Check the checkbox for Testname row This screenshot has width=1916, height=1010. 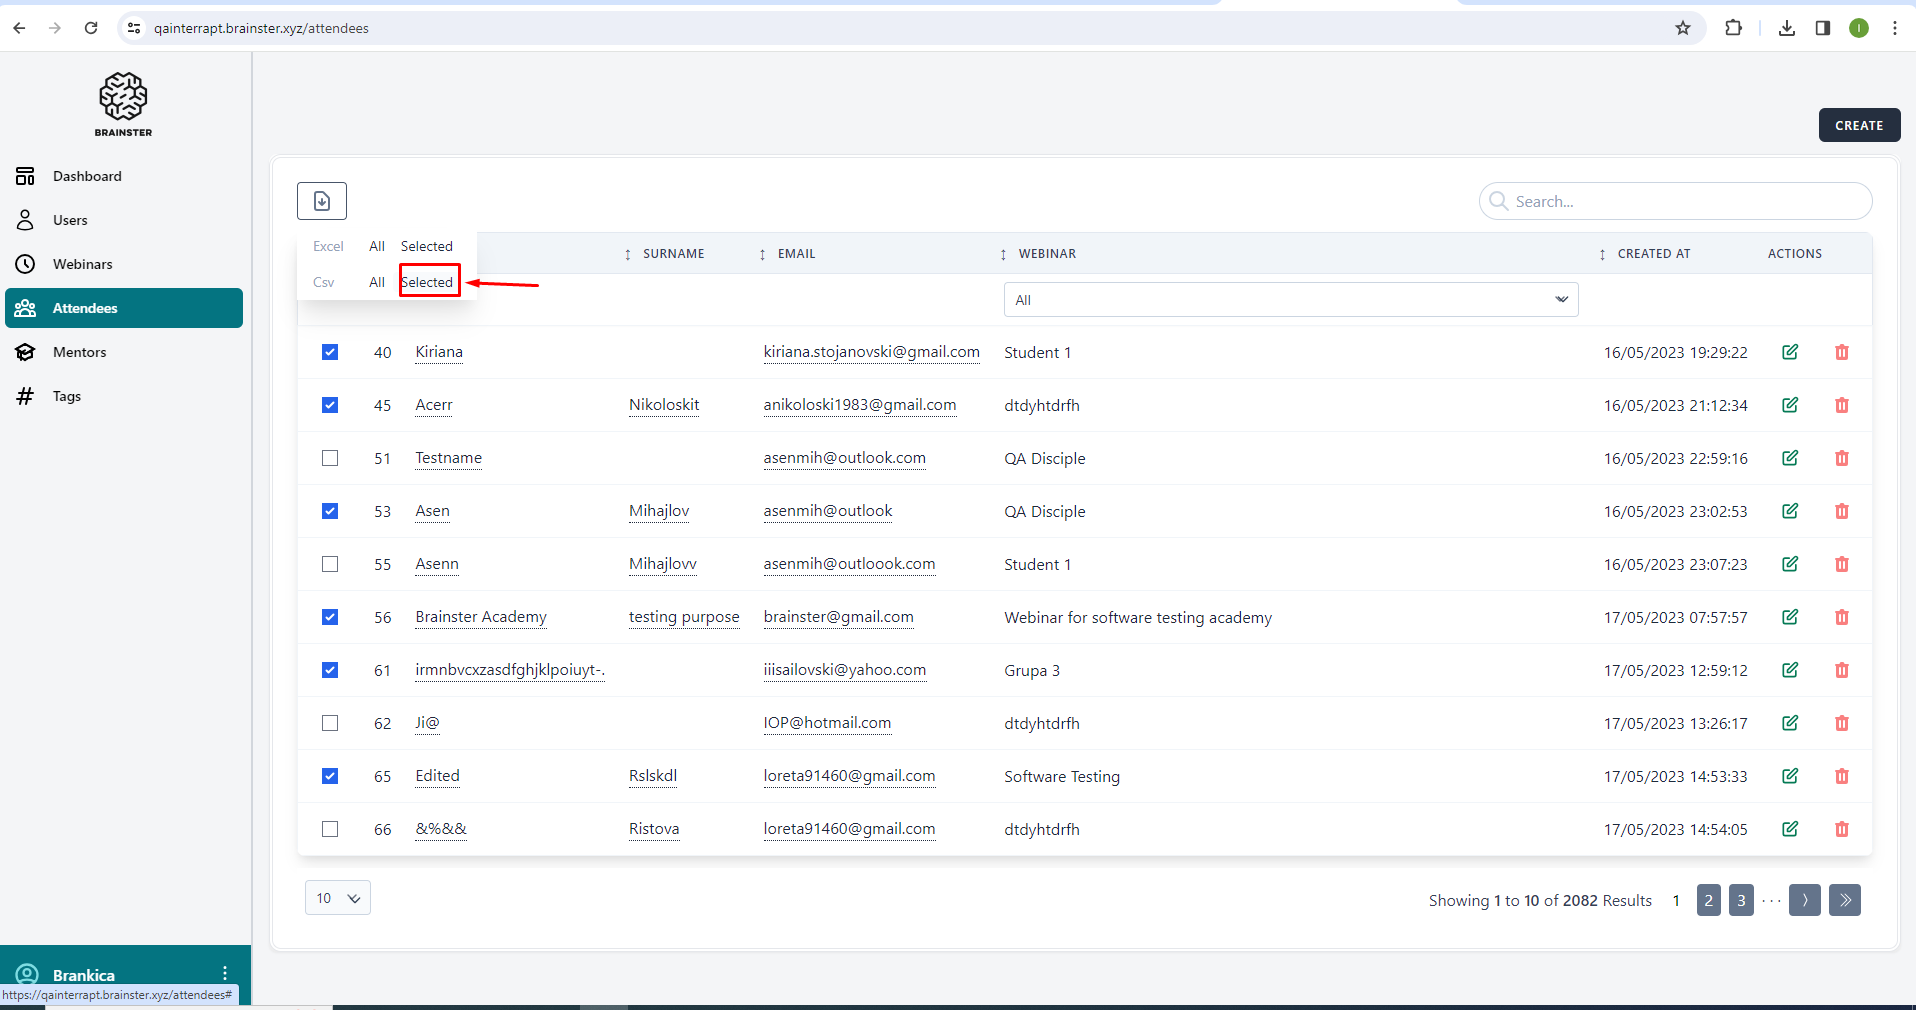coord(330,458)
